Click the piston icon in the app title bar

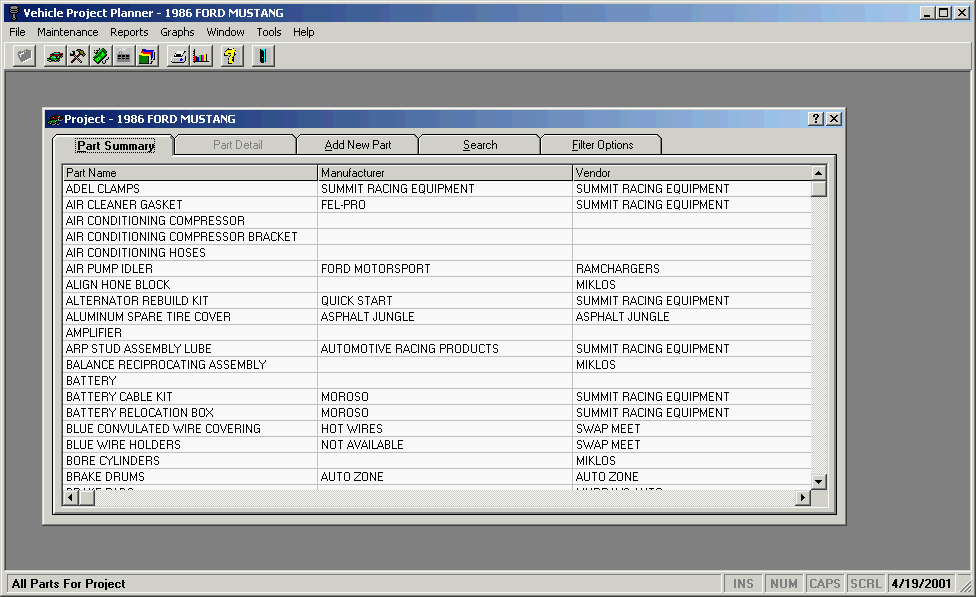(x=14, y=12)
